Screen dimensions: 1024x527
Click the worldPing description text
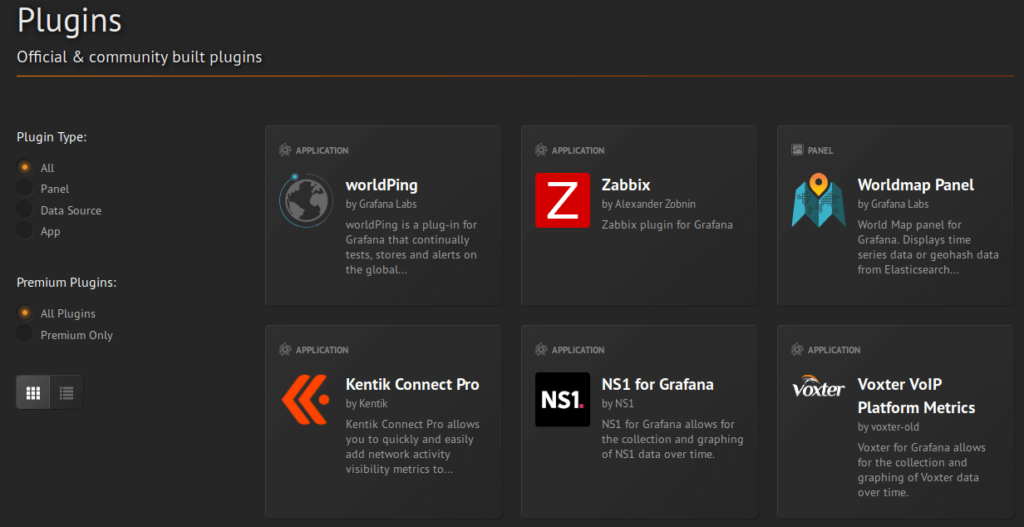411,247
